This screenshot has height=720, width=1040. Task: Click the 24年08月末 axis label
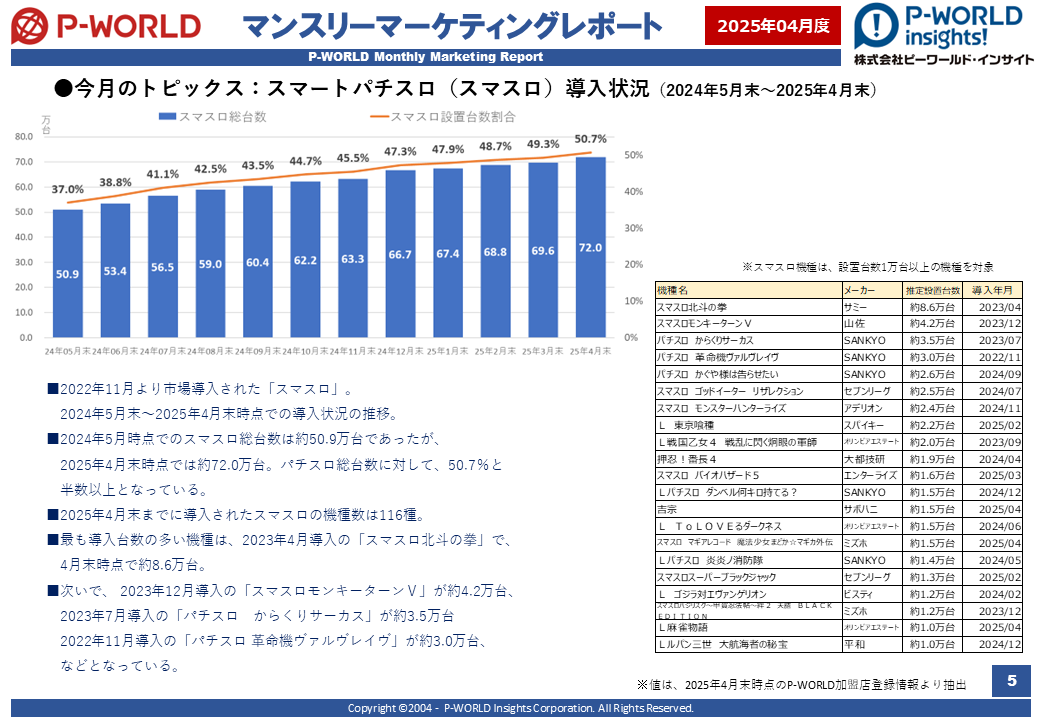point(210,351)
